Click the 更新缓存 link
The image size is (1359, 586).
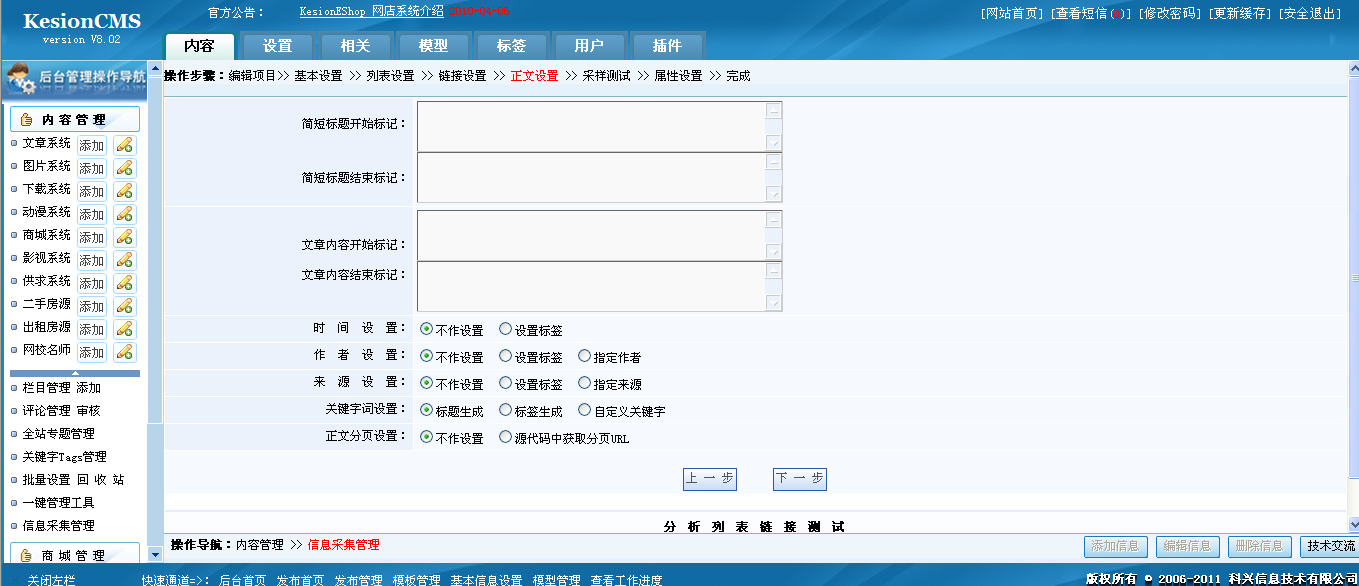pos(1240,13)
